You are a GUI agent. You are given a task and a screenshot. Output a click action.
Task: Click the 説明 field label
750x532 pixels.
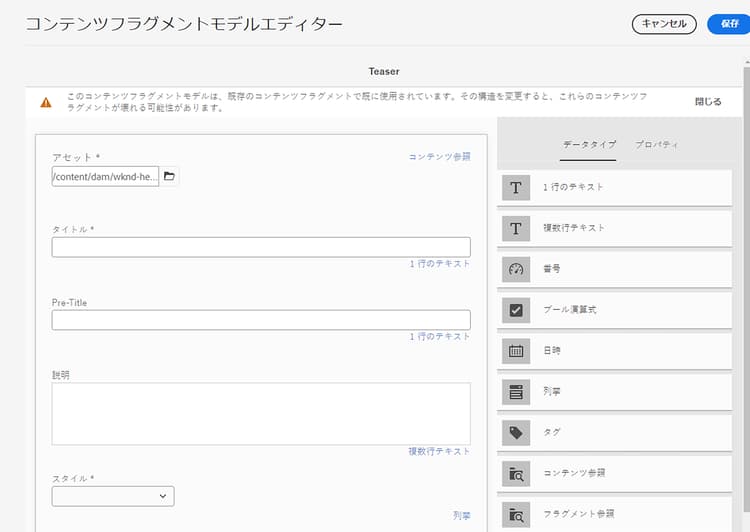pos(61,375)
